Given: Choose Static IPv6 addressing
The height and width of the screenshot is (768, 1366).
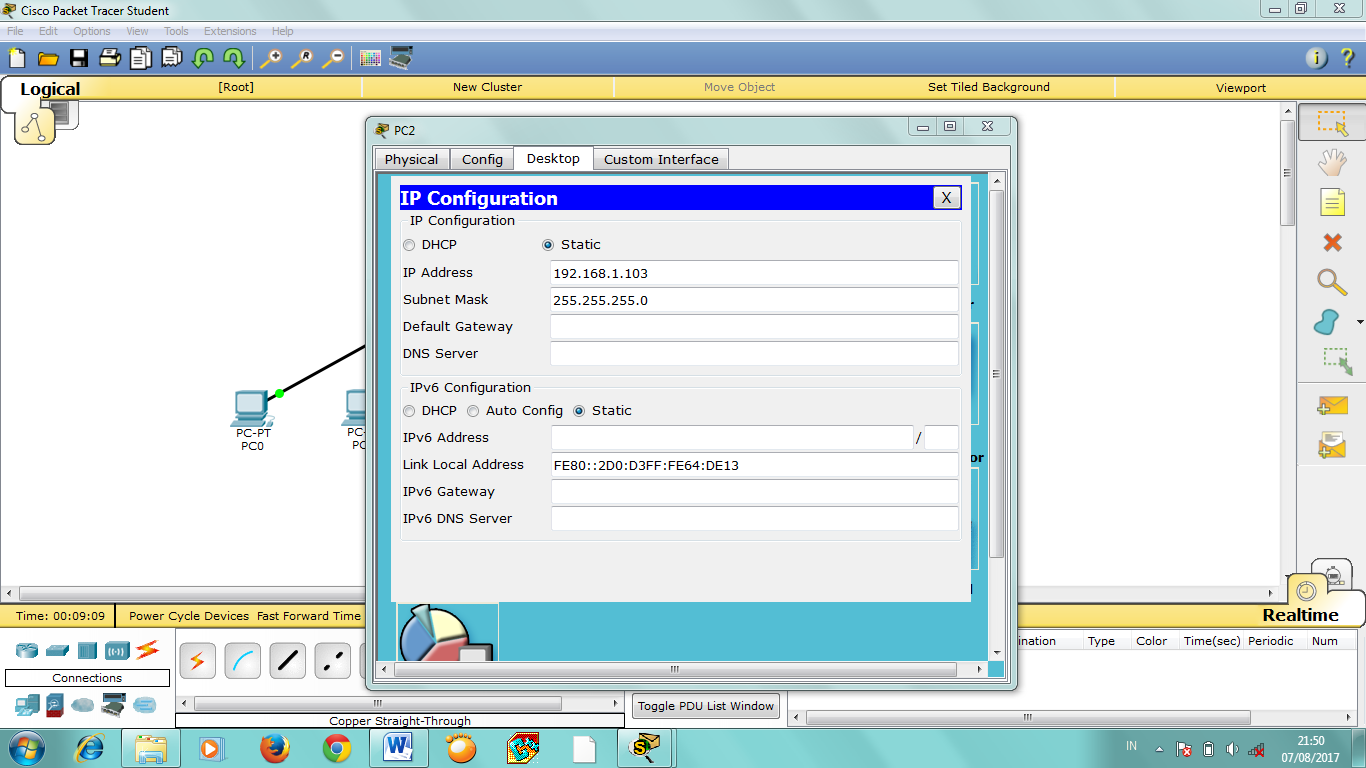Looking at the screenshot, I should point(579,410).
